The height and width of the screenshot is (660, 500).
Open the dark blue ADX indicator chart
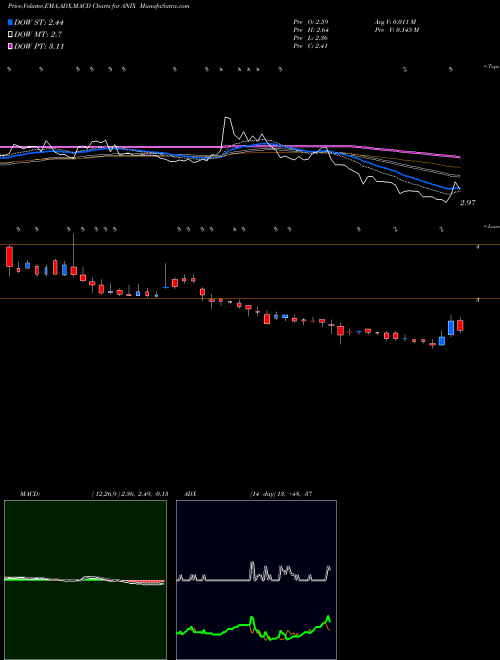click(256, 580)
